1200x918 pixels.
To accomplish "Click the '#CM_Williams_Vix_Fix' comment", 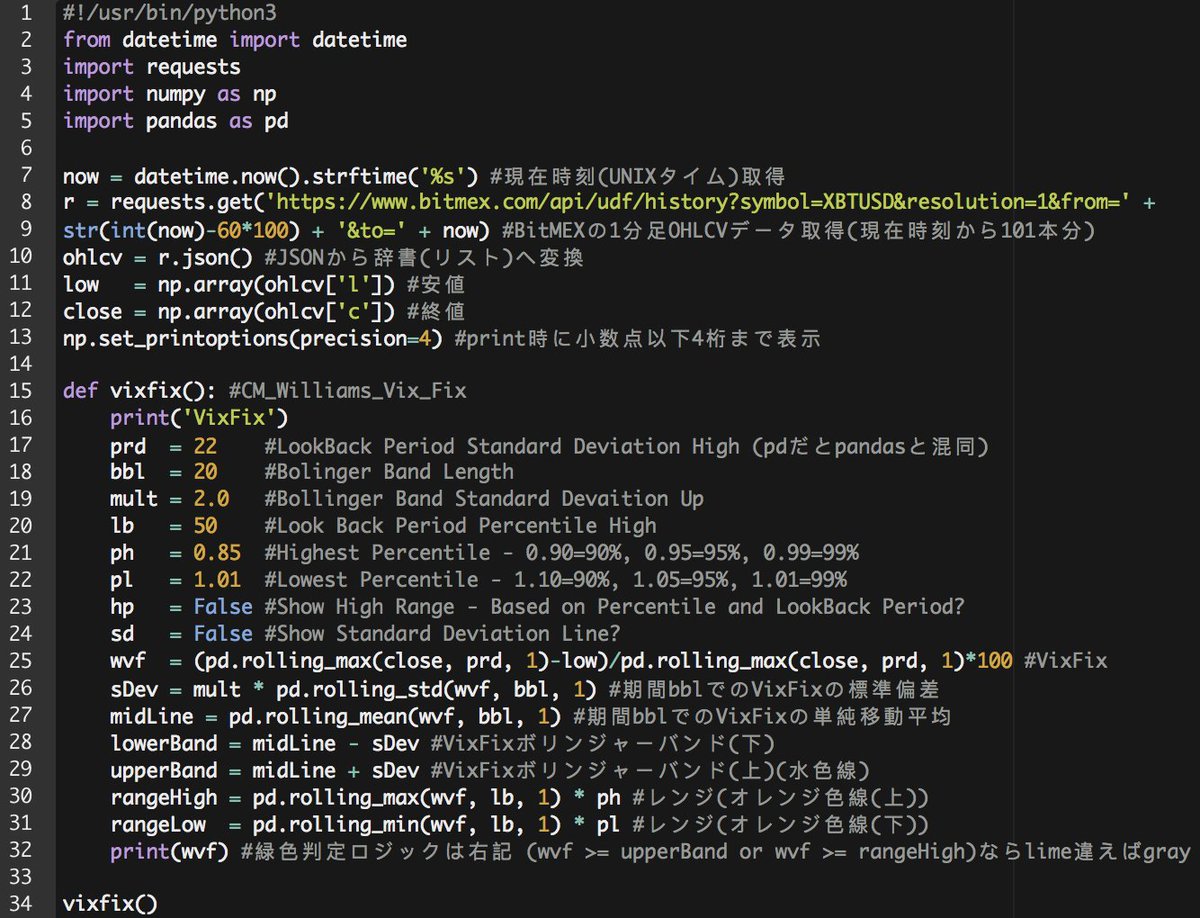I will click(347, 391).
